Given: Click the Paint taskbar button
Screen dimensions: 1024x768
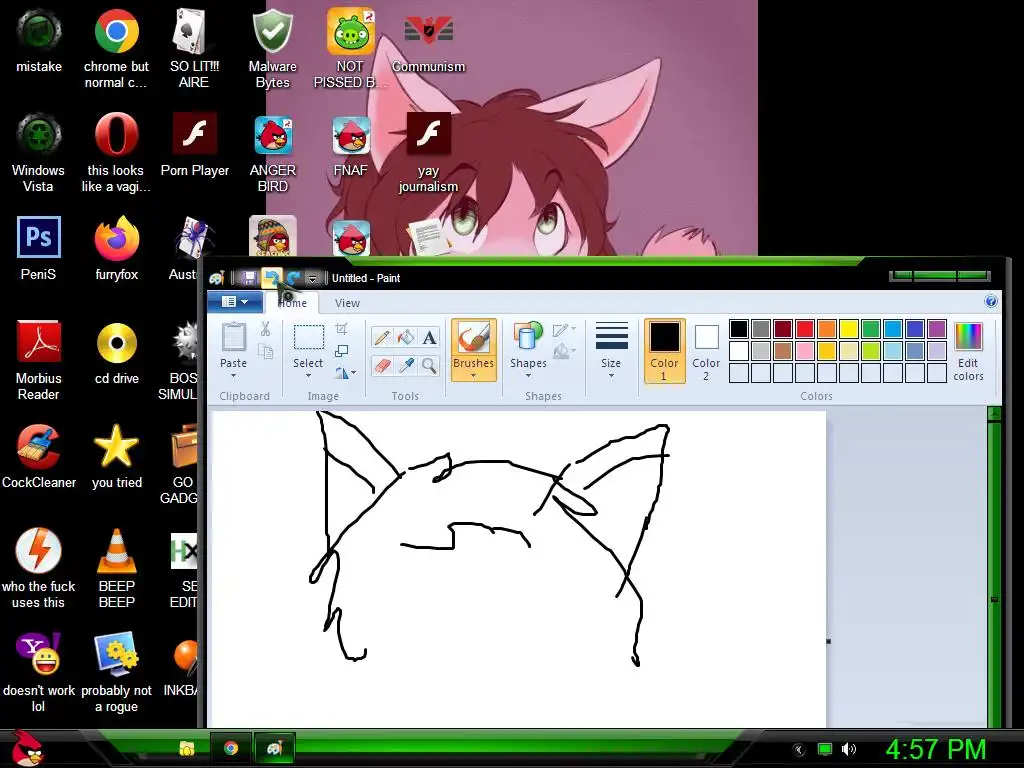Looking at the screenshot, I should [274, 748].
